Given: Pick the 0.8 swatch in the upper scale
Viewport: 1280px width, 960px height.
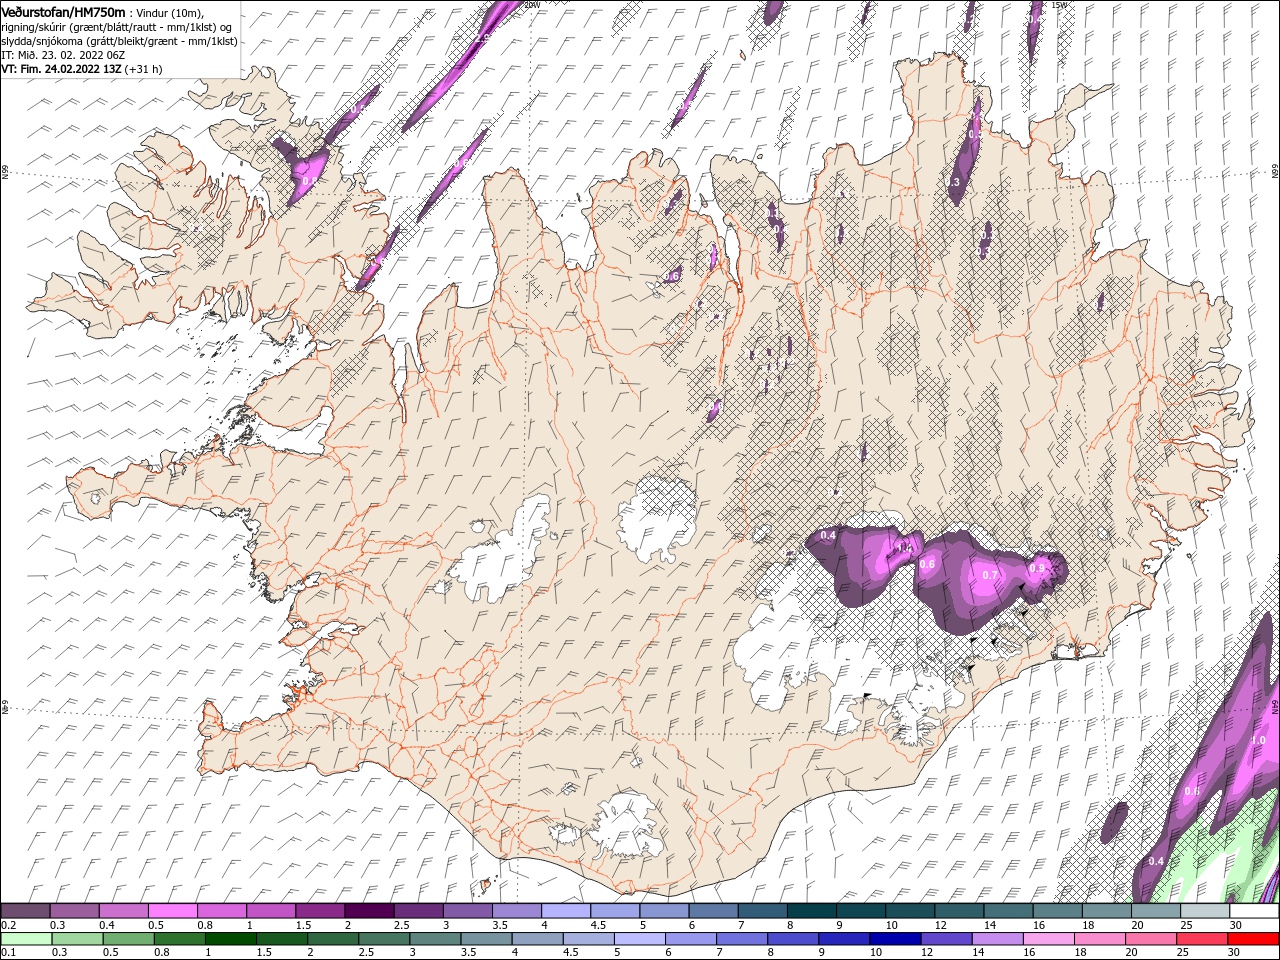Looking at the screenshot, I should click(x=221, y=911).
